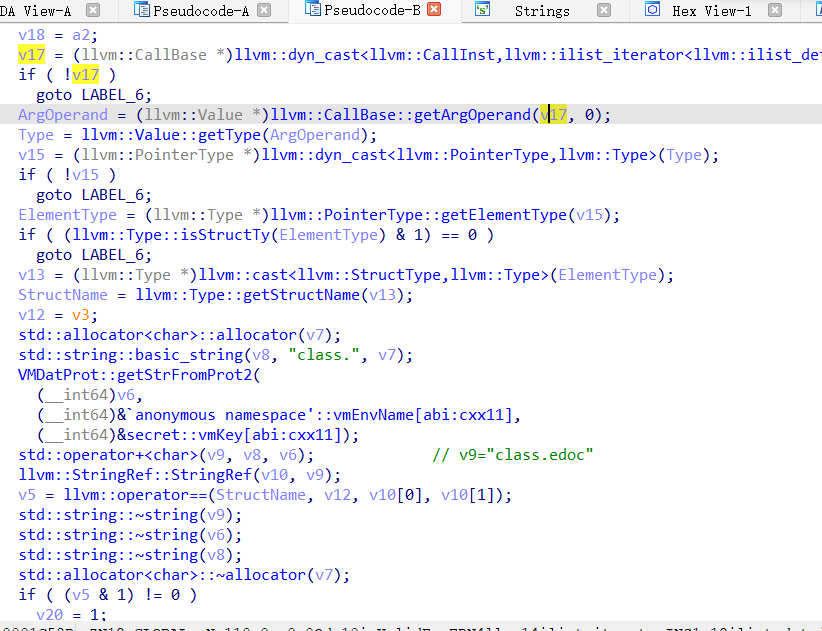
Task: Click the VMDatProt::getStrFromProt2 function name
Action: (x=135, y=375)
